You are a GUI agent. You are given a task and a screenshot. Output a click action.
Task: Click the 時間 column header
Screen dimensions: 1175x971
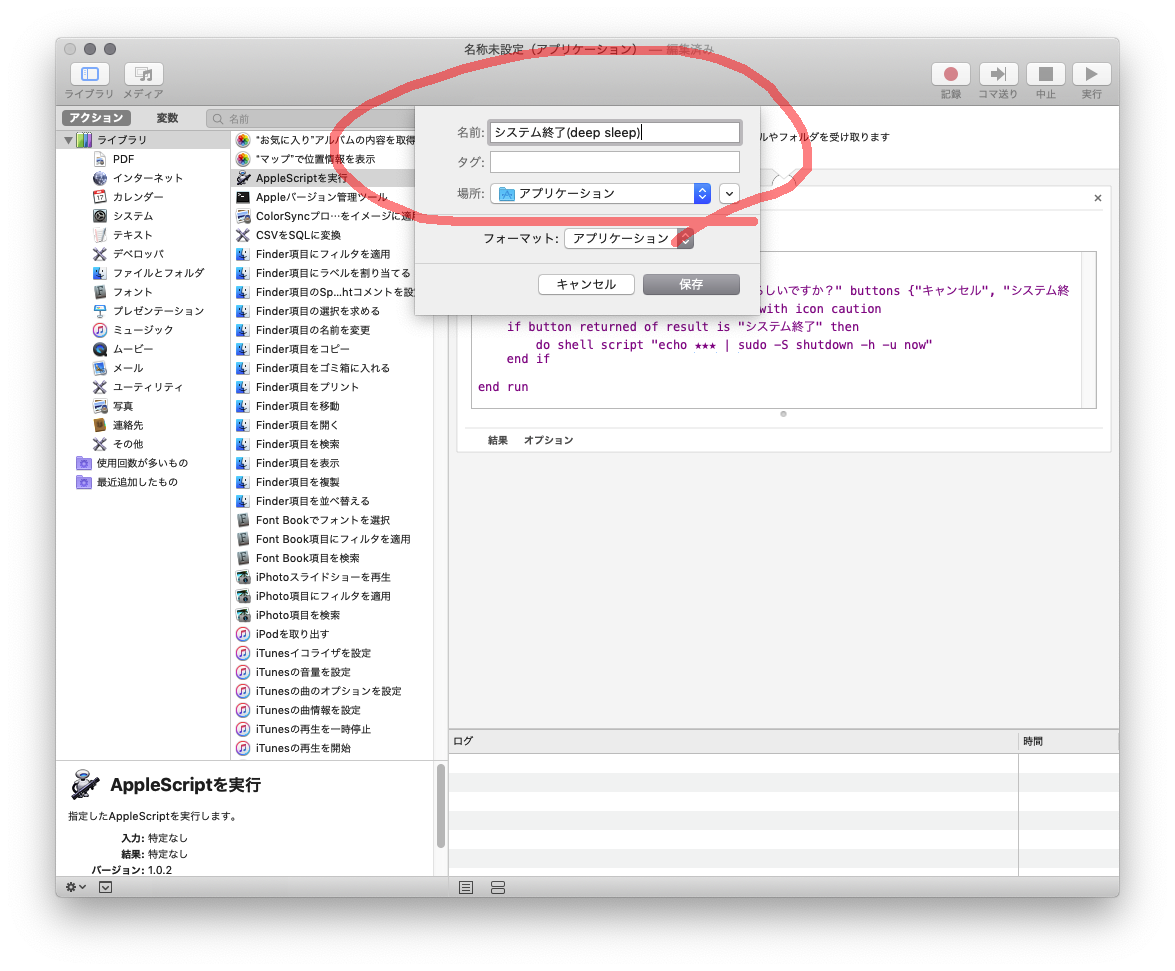(x=1069, y=741)
